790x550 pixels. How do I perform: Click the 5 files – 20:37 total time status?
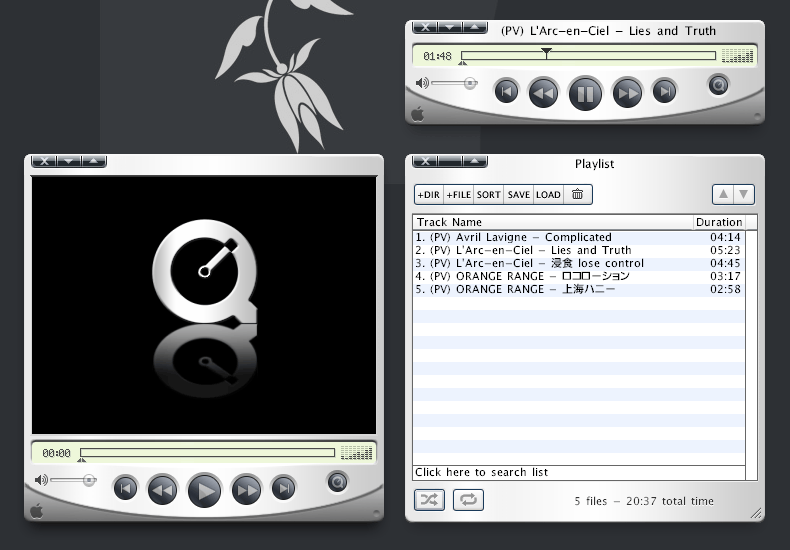coord(644,501)
